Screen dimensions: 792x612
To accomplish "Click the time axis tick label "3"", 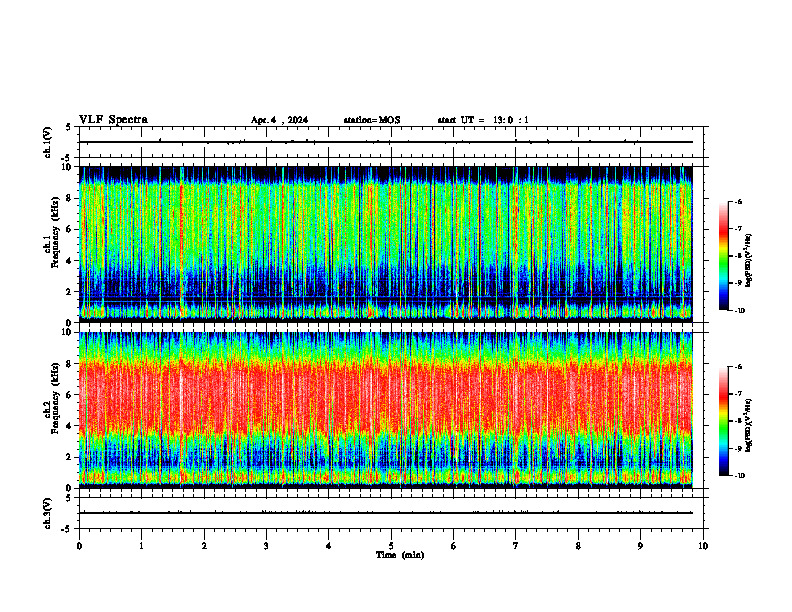I will (266, 546).
